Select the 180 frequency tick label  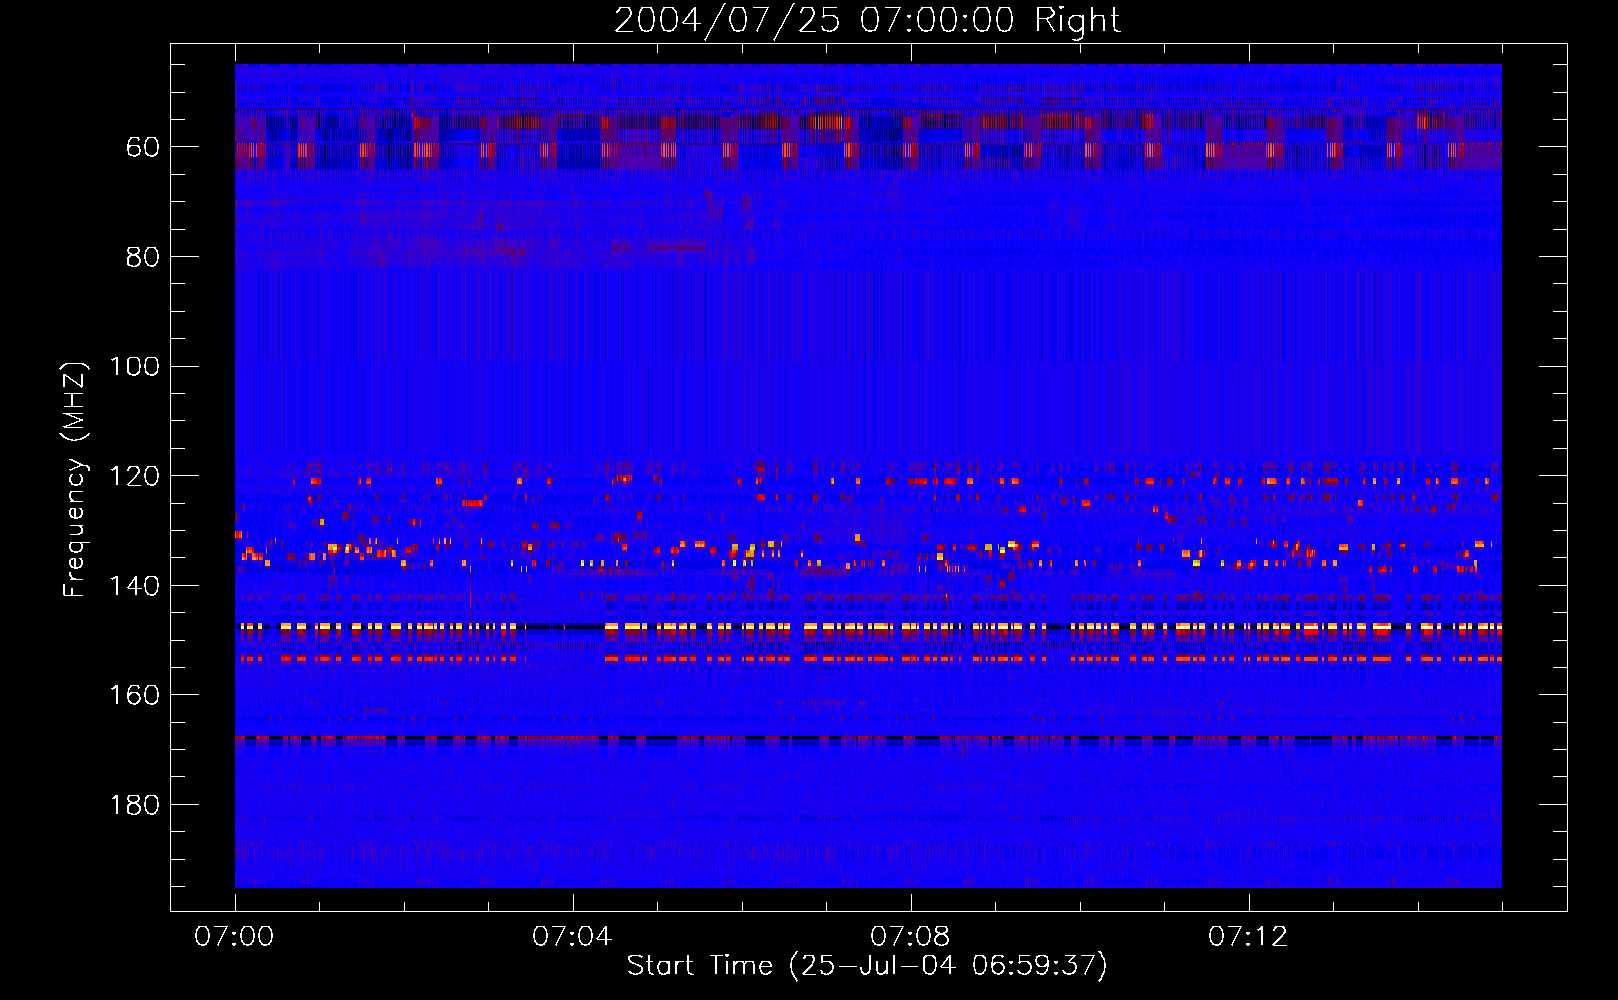(135, 805)
